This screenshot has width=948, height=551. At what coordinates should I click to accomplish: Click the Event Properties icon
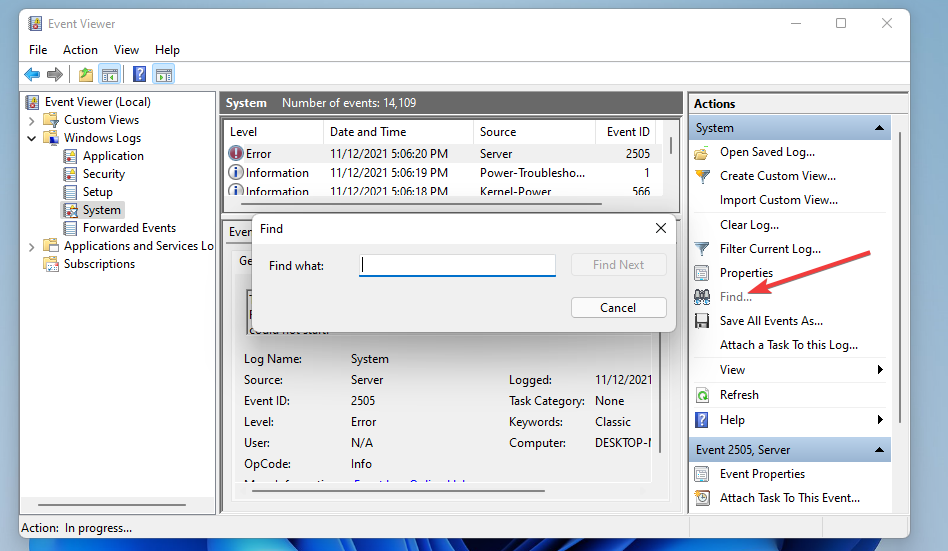pos(701,474)
